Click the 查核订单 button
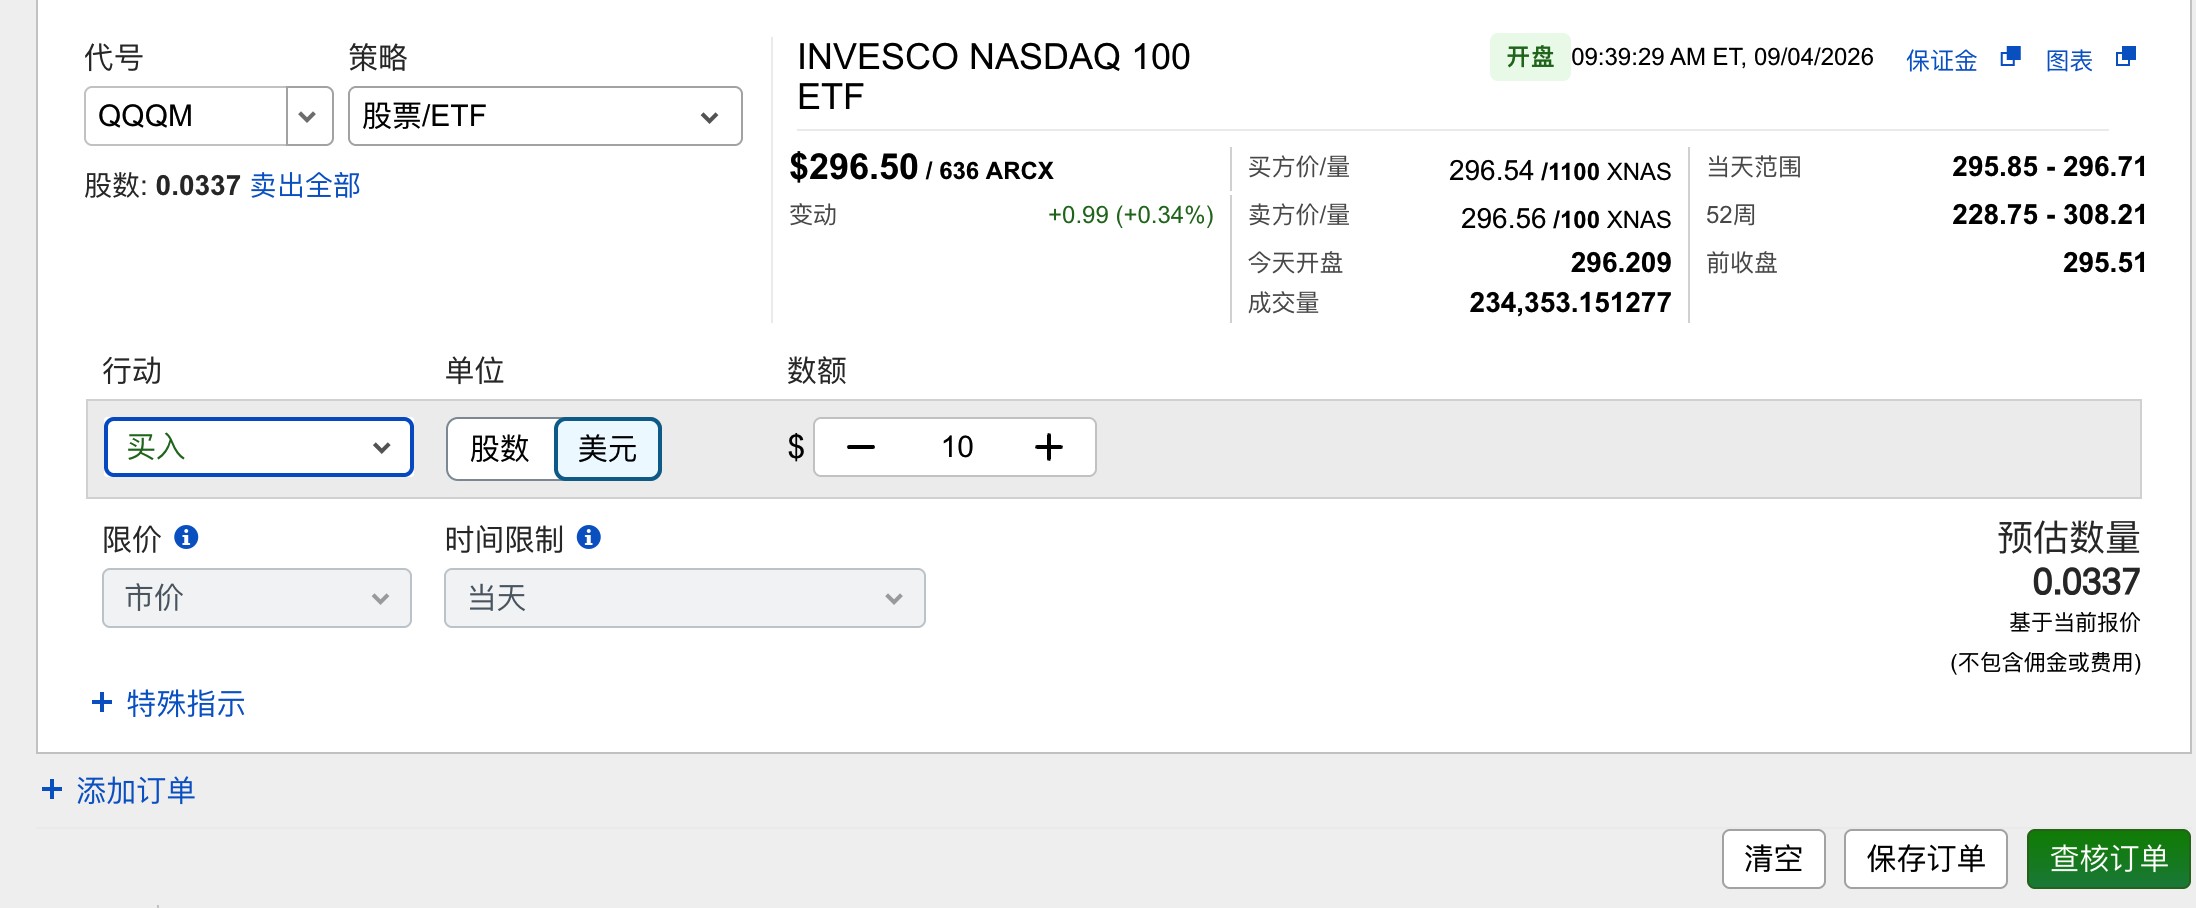 click(2108, 858)
